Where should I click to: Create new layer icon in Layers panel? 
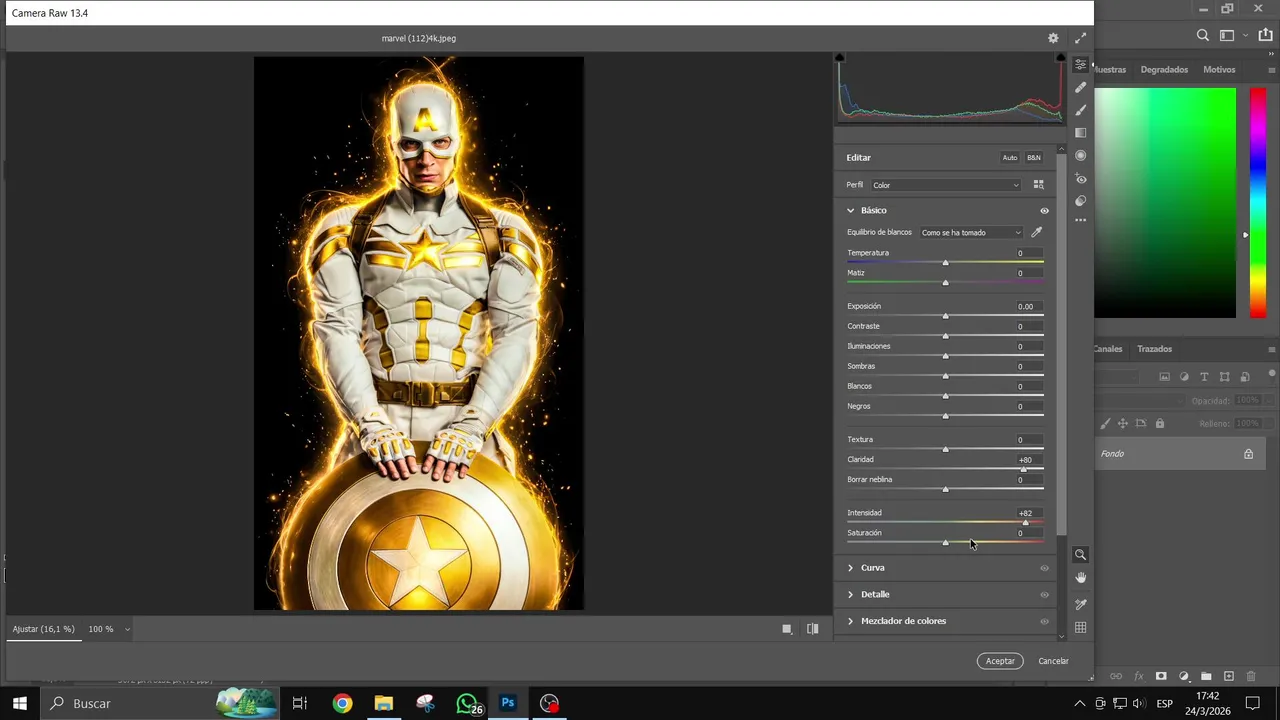(1229, 677)
